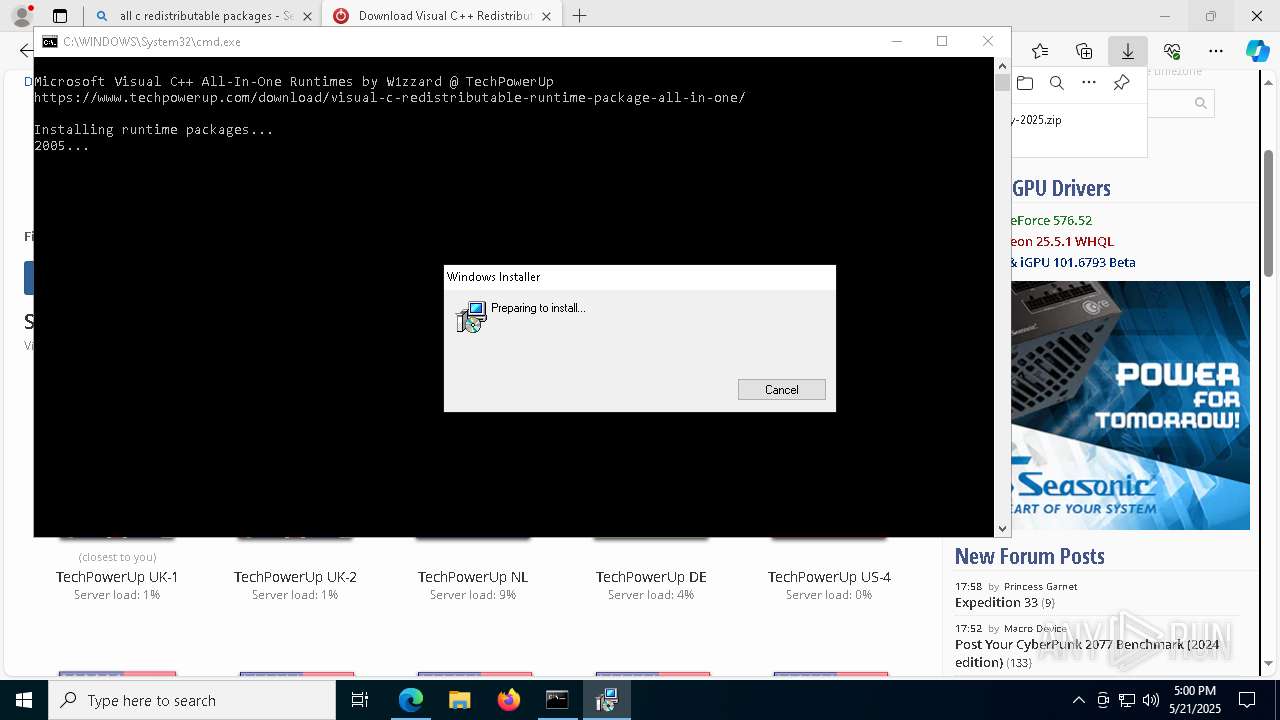
Task: Open the GPU Drivers heading
Action: 1061,188
